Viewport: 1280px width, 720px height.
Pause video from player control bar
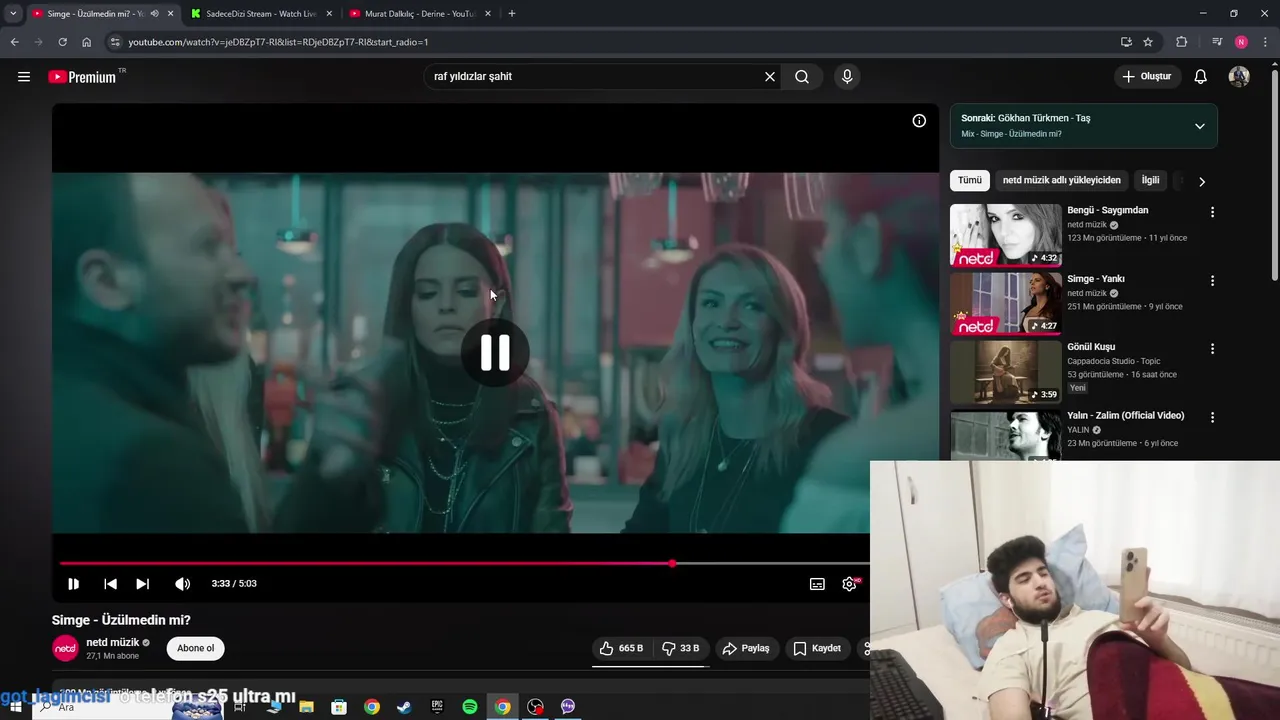pos(73,584)
